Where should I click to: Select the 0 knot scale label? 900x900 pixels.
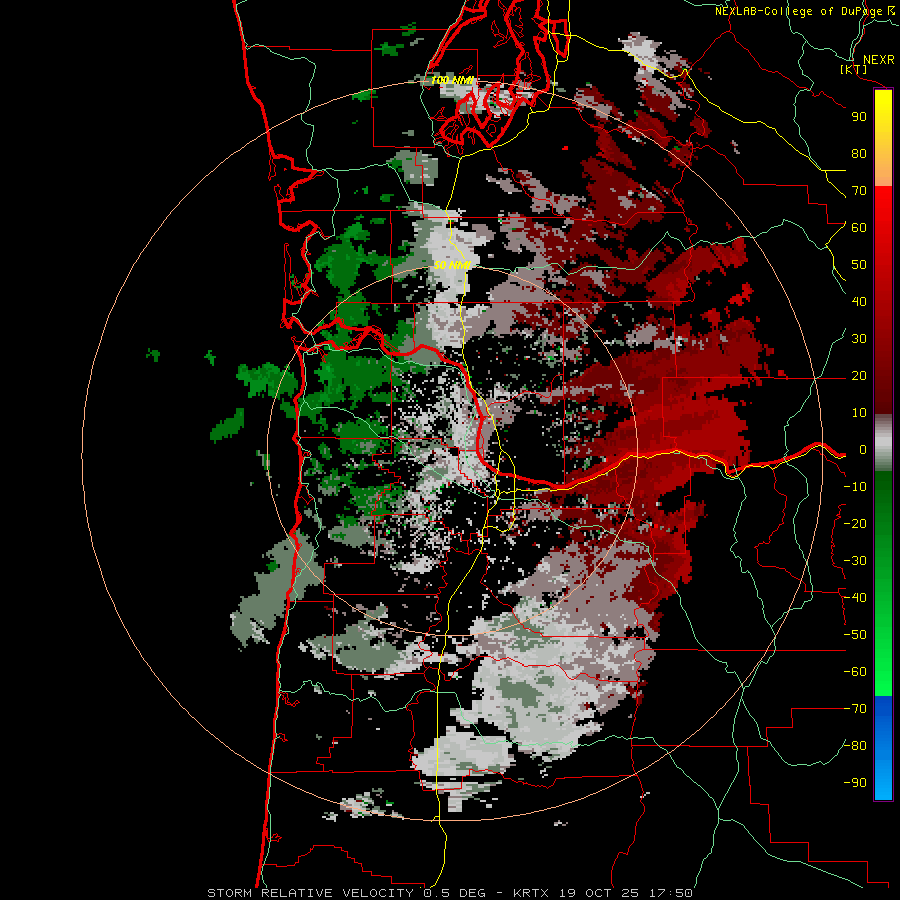pos(863,450)
